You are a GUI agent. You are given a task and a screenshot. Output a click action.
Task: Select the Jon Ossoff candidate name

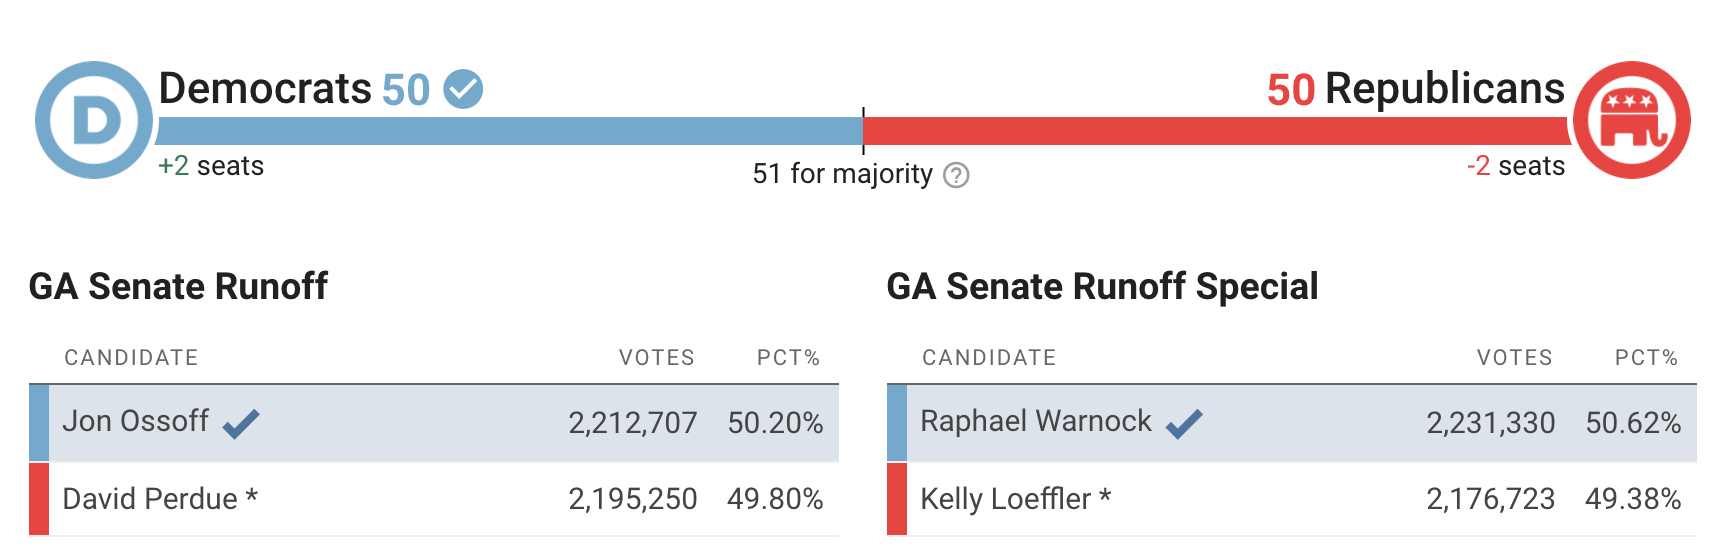(x=135, y=421)
